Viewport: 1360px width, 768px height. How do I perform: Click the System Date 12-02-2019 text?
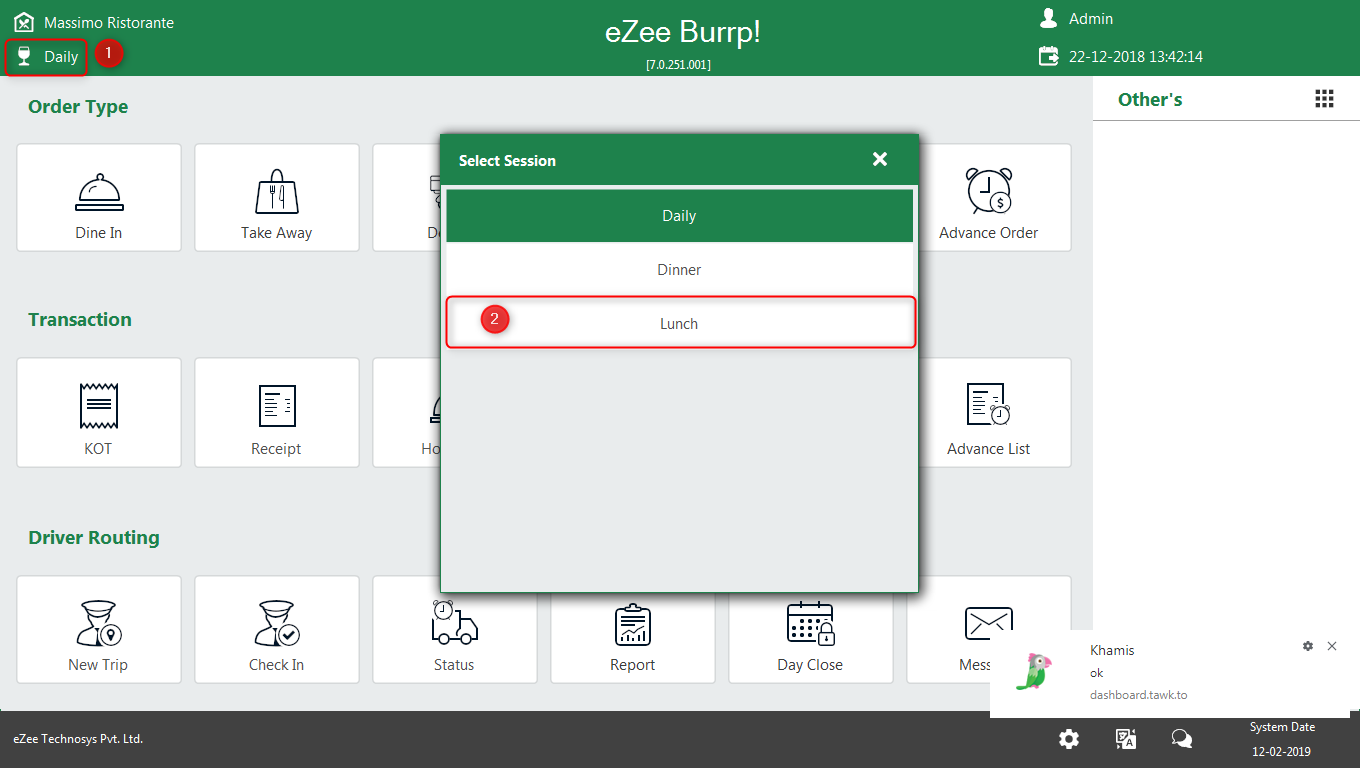coord(1282,739)
